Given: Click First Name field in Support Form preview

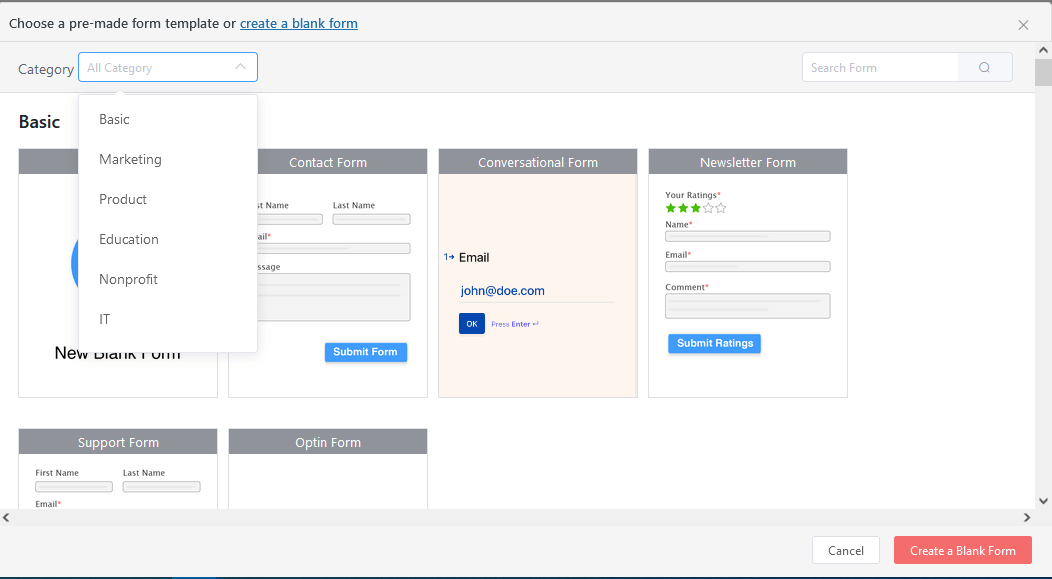Looking at the screenshot, I should 74,487.
